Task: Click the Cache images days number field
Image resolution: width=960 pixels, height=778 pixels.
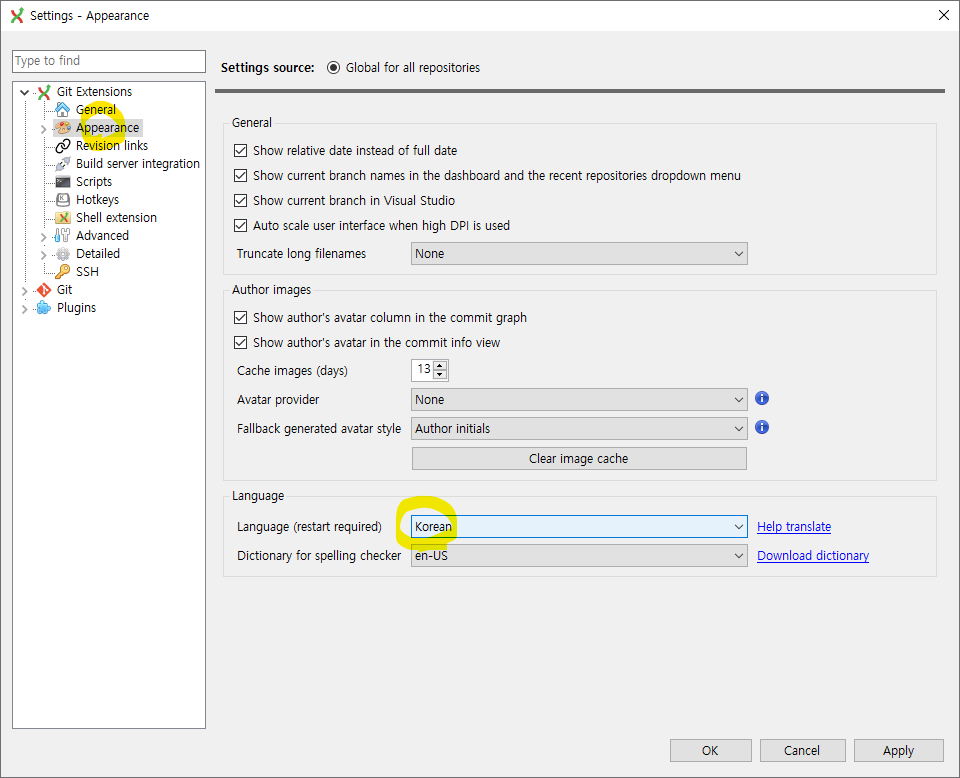Action: pos(422,370)
